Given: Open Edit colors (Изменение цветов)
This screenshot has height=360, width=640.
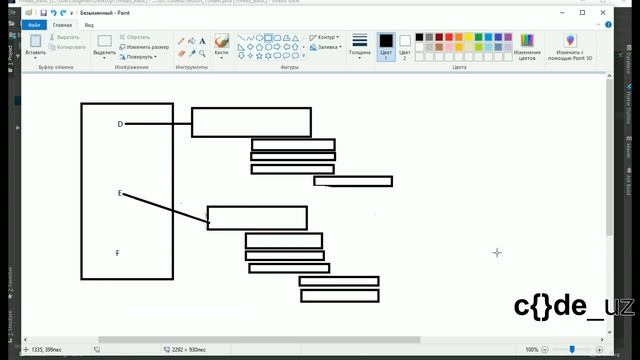Looking at the screenshot, I should (x=527, y=47).
